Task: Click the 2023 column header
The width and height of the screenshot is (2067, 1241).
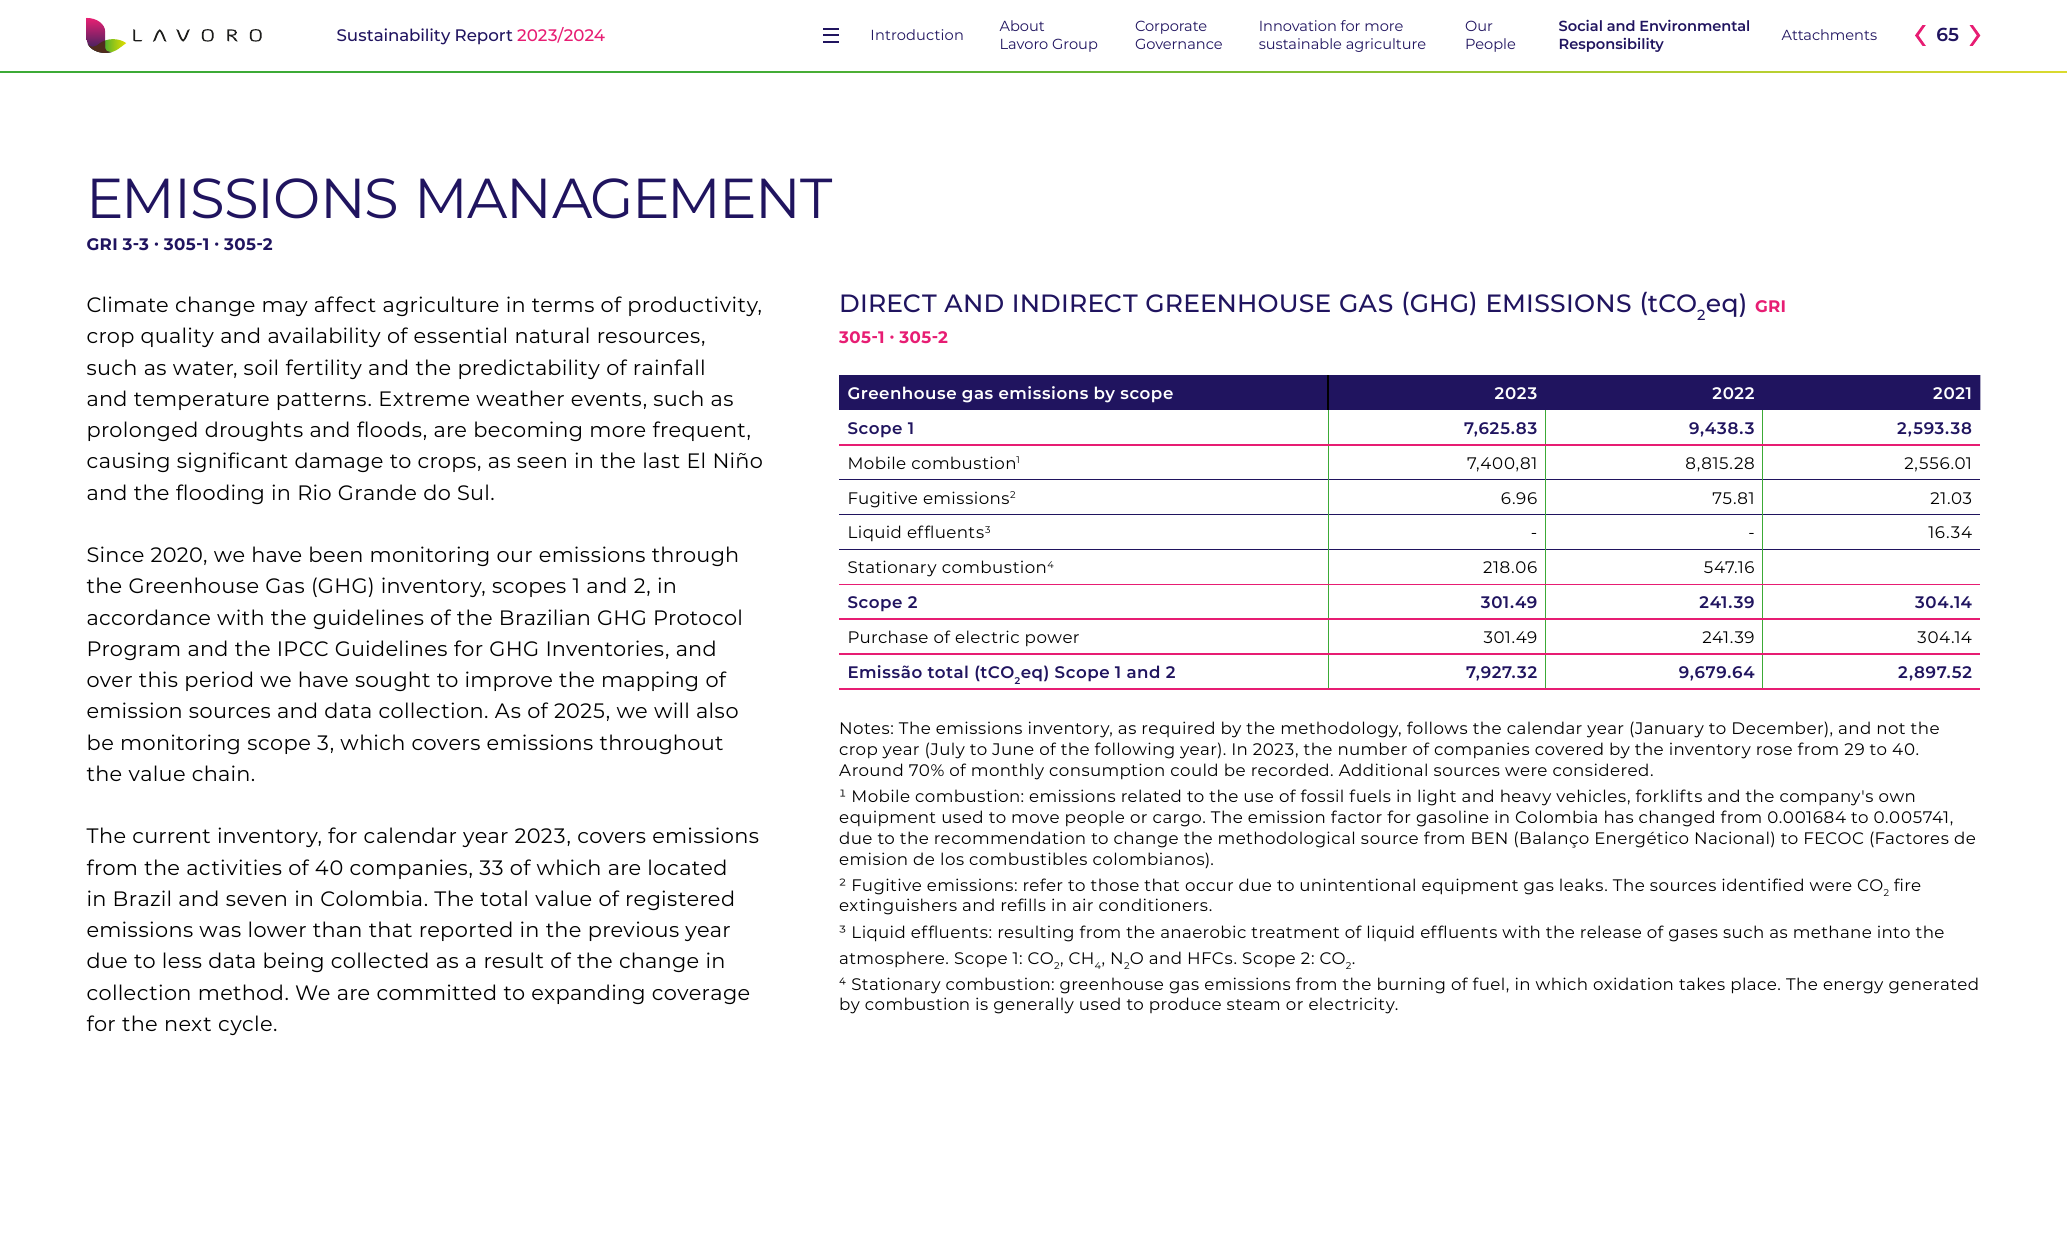Action: pyautogui.click(x=1515, y=393)
